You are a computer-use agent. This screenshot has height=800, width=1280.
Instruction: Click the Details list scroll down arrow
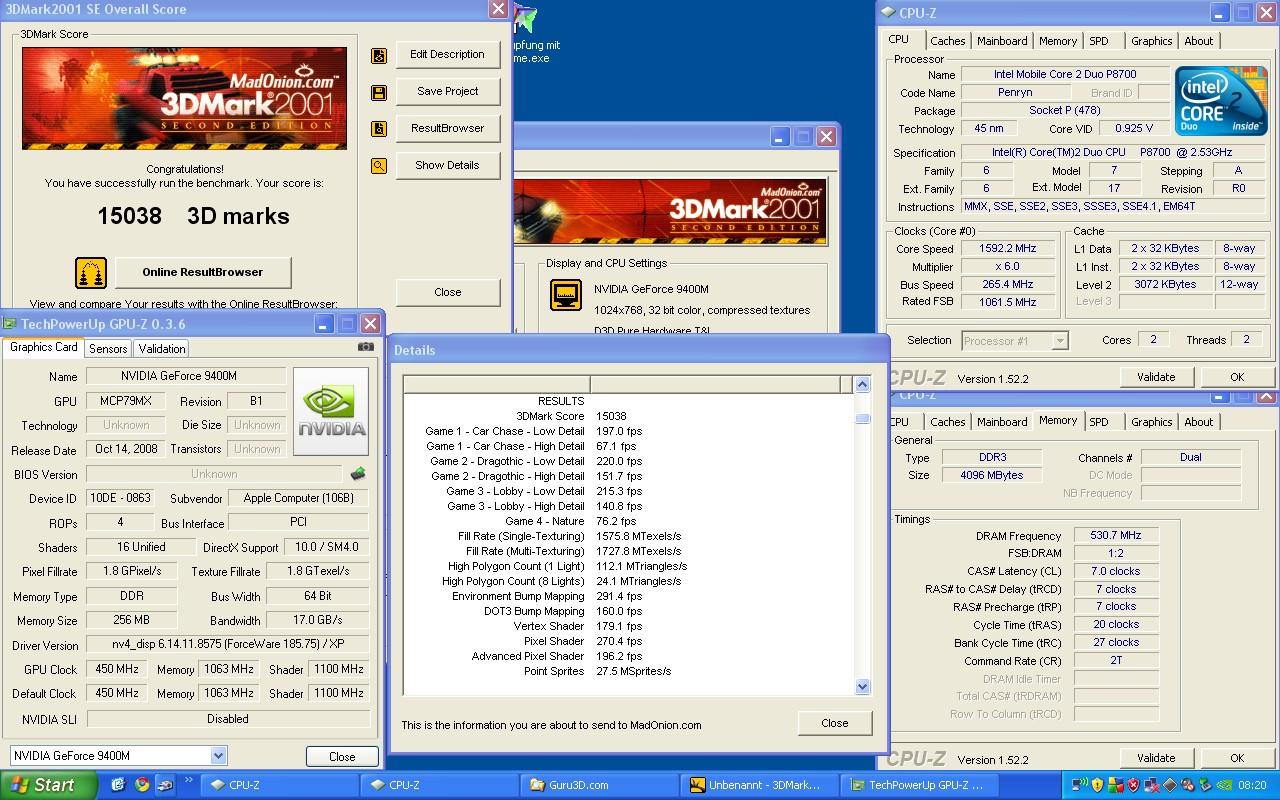tap(863, 686)
